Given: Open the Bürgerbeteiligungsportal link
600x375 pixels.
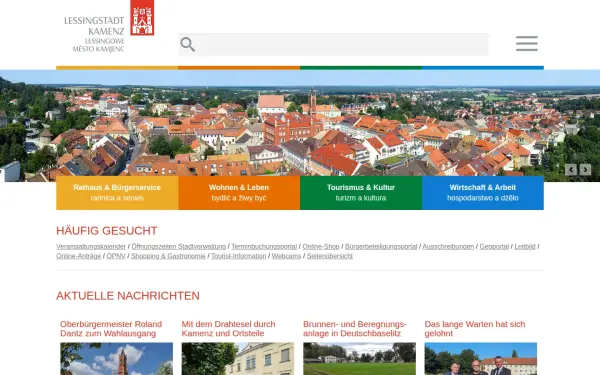Looking at the screenshot, I should 381,246.
